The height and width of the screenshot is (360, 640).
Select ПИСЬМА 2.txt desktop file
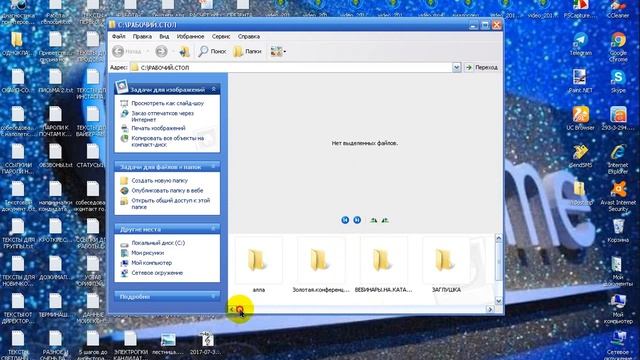55,81
